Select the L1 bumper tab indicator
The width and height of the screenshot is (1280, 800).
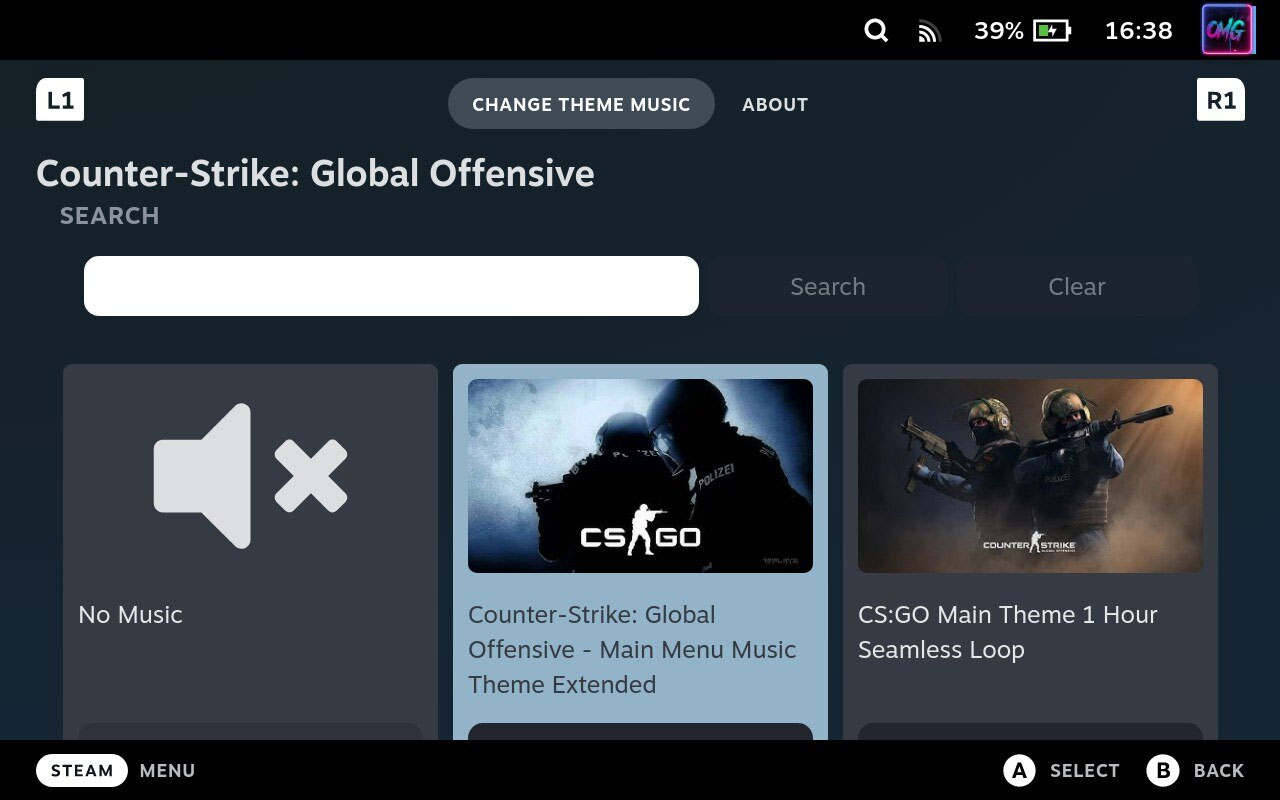click(x=60, y=100)
